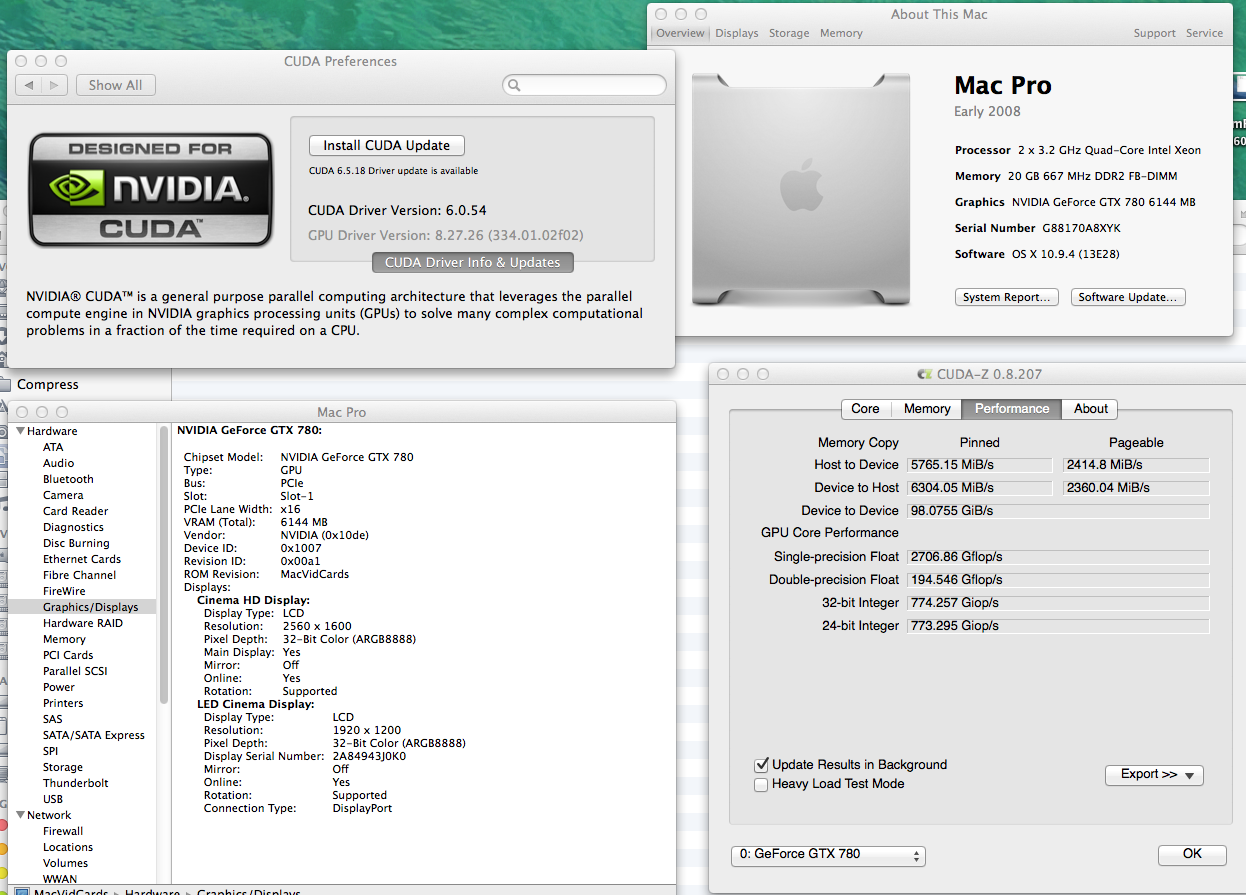Select Volumes under Network
Screen dimensions: 1246x895
pyautogui.click(x=65, y=864)
